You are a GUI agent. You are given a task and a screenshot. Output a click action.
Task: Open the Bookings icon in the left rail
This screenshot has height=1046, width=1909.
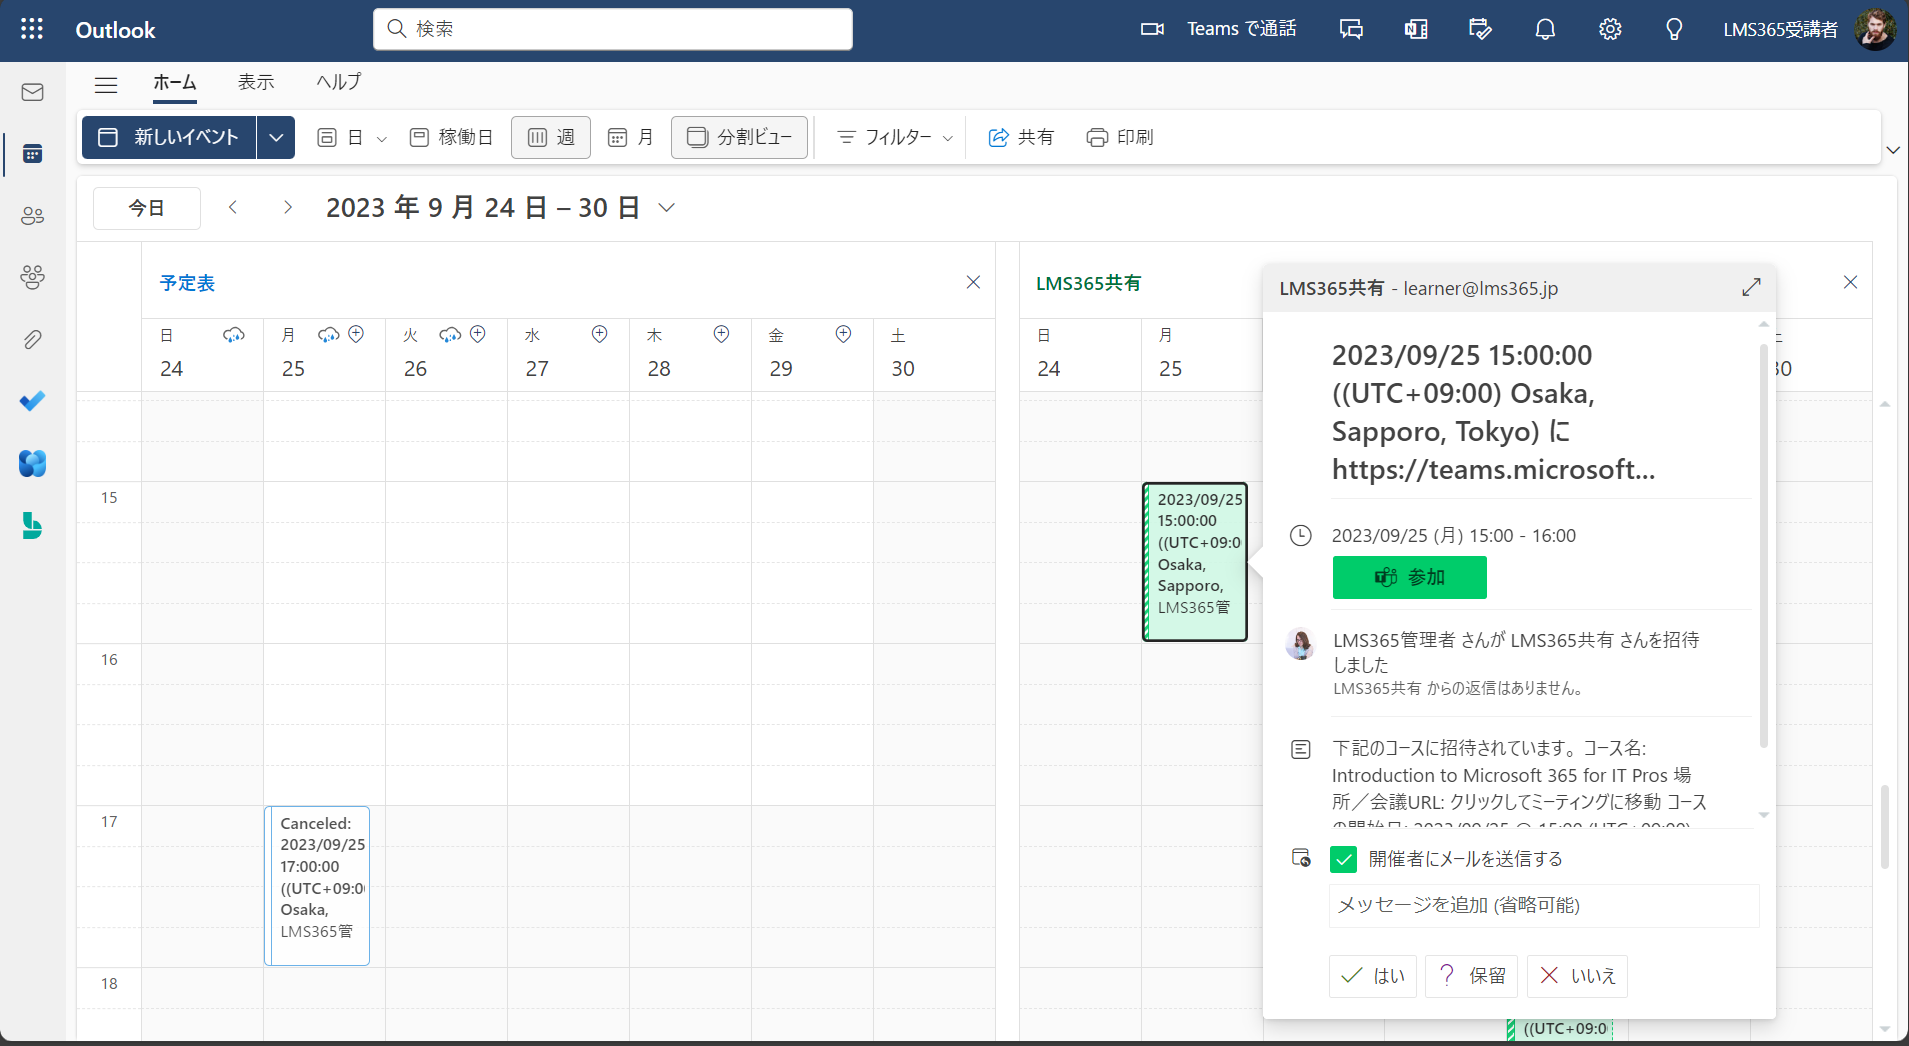(x=32, y=526)
